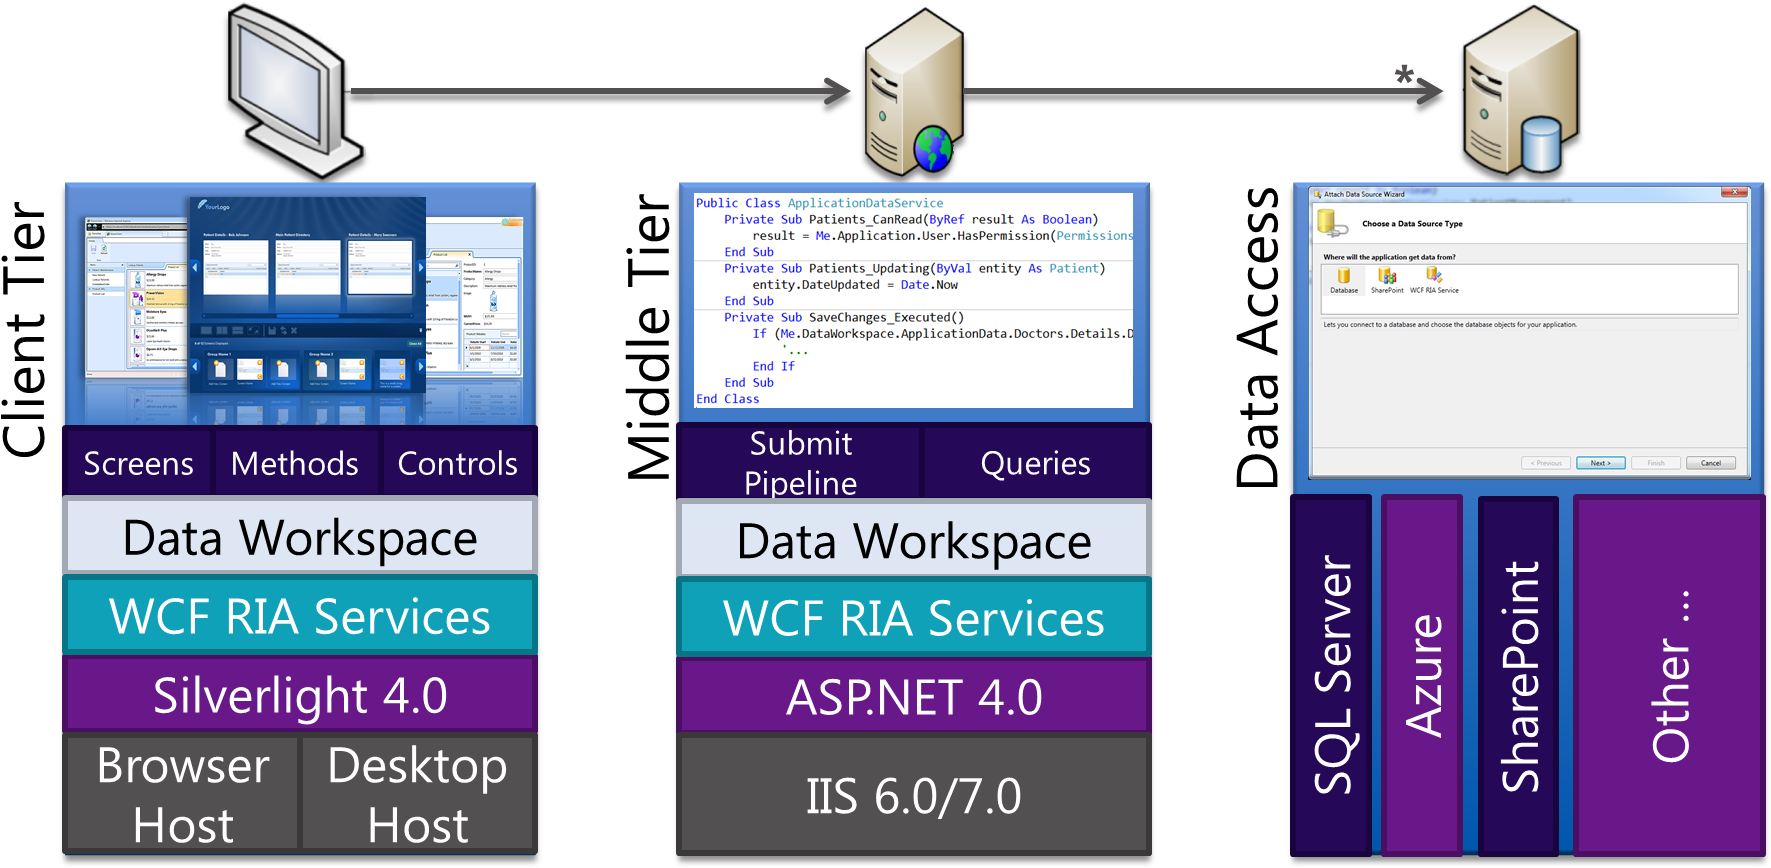
Task: Click the Cancel button in the wizard
Action: [1711, 463]
